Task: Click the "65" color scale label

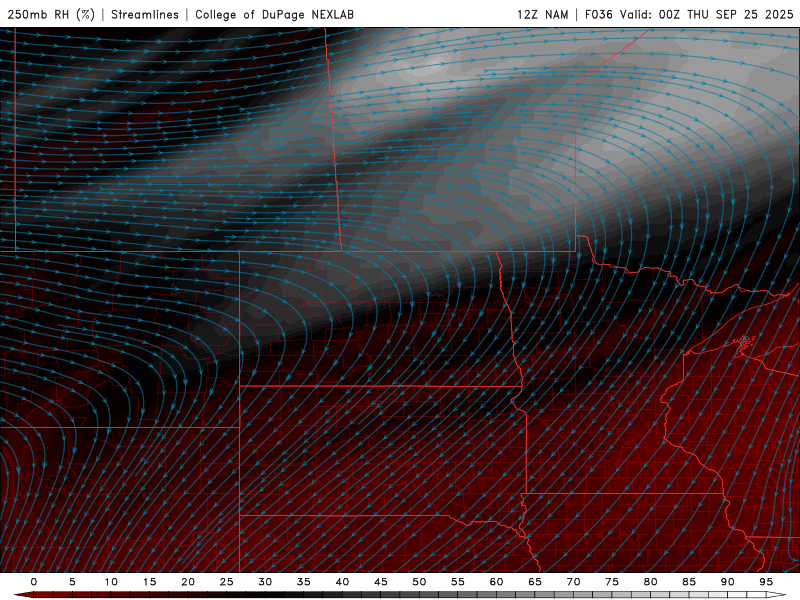Action: [x=535, y=582]
